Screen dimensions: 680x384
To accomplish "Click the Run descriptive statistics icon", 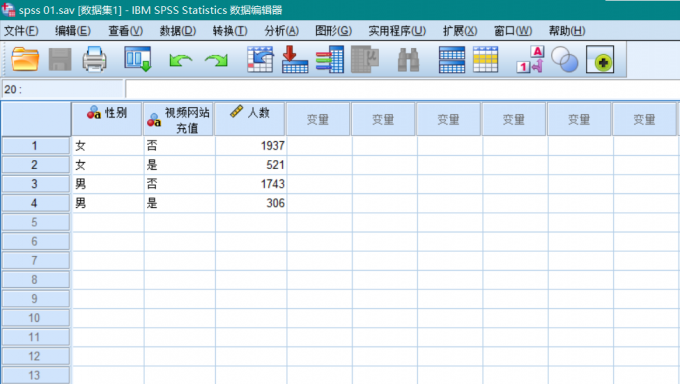I will (x=365, y=59).
